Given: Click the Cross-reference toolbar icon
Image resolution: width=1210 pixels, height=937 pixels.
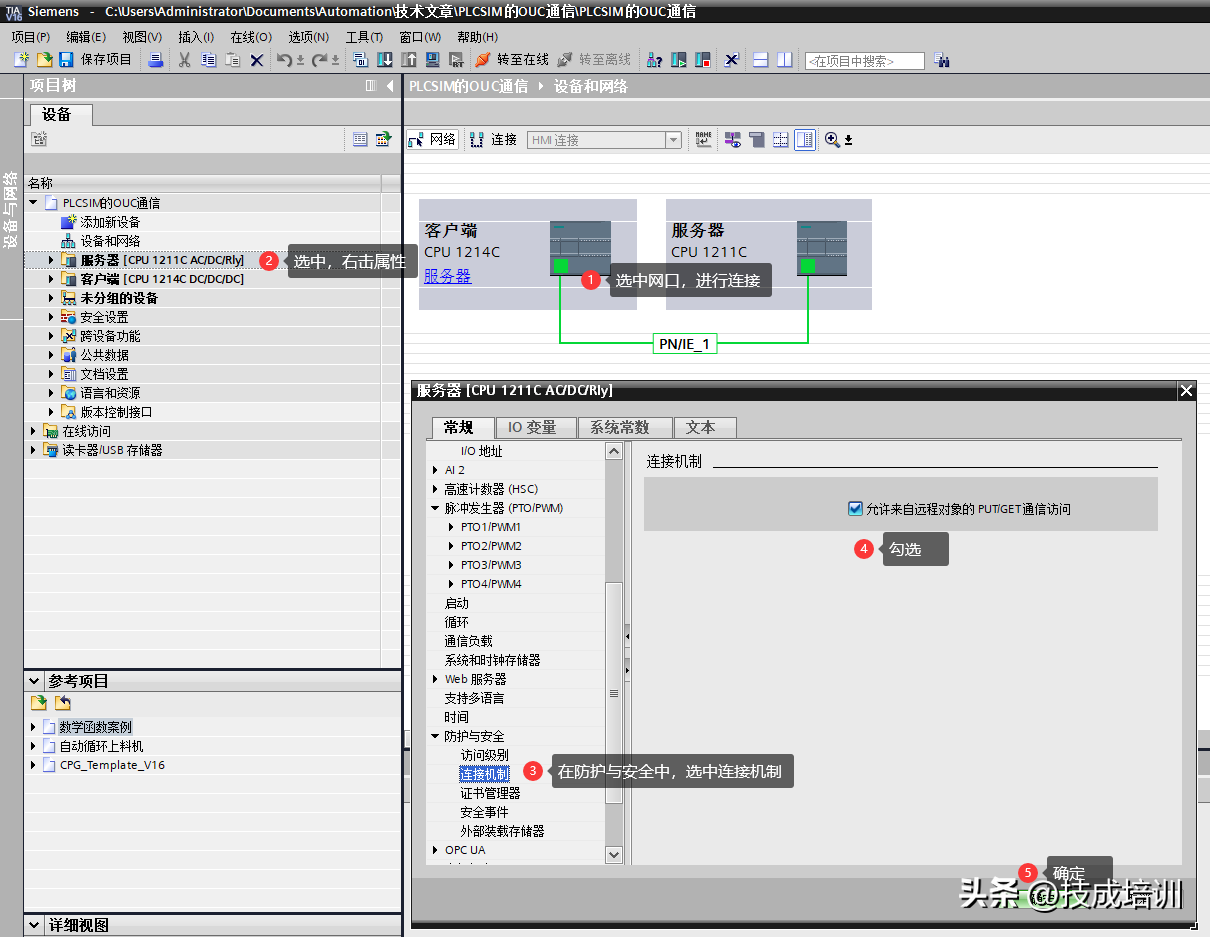Looking at the screenshot, I should [x=731, y=60].
